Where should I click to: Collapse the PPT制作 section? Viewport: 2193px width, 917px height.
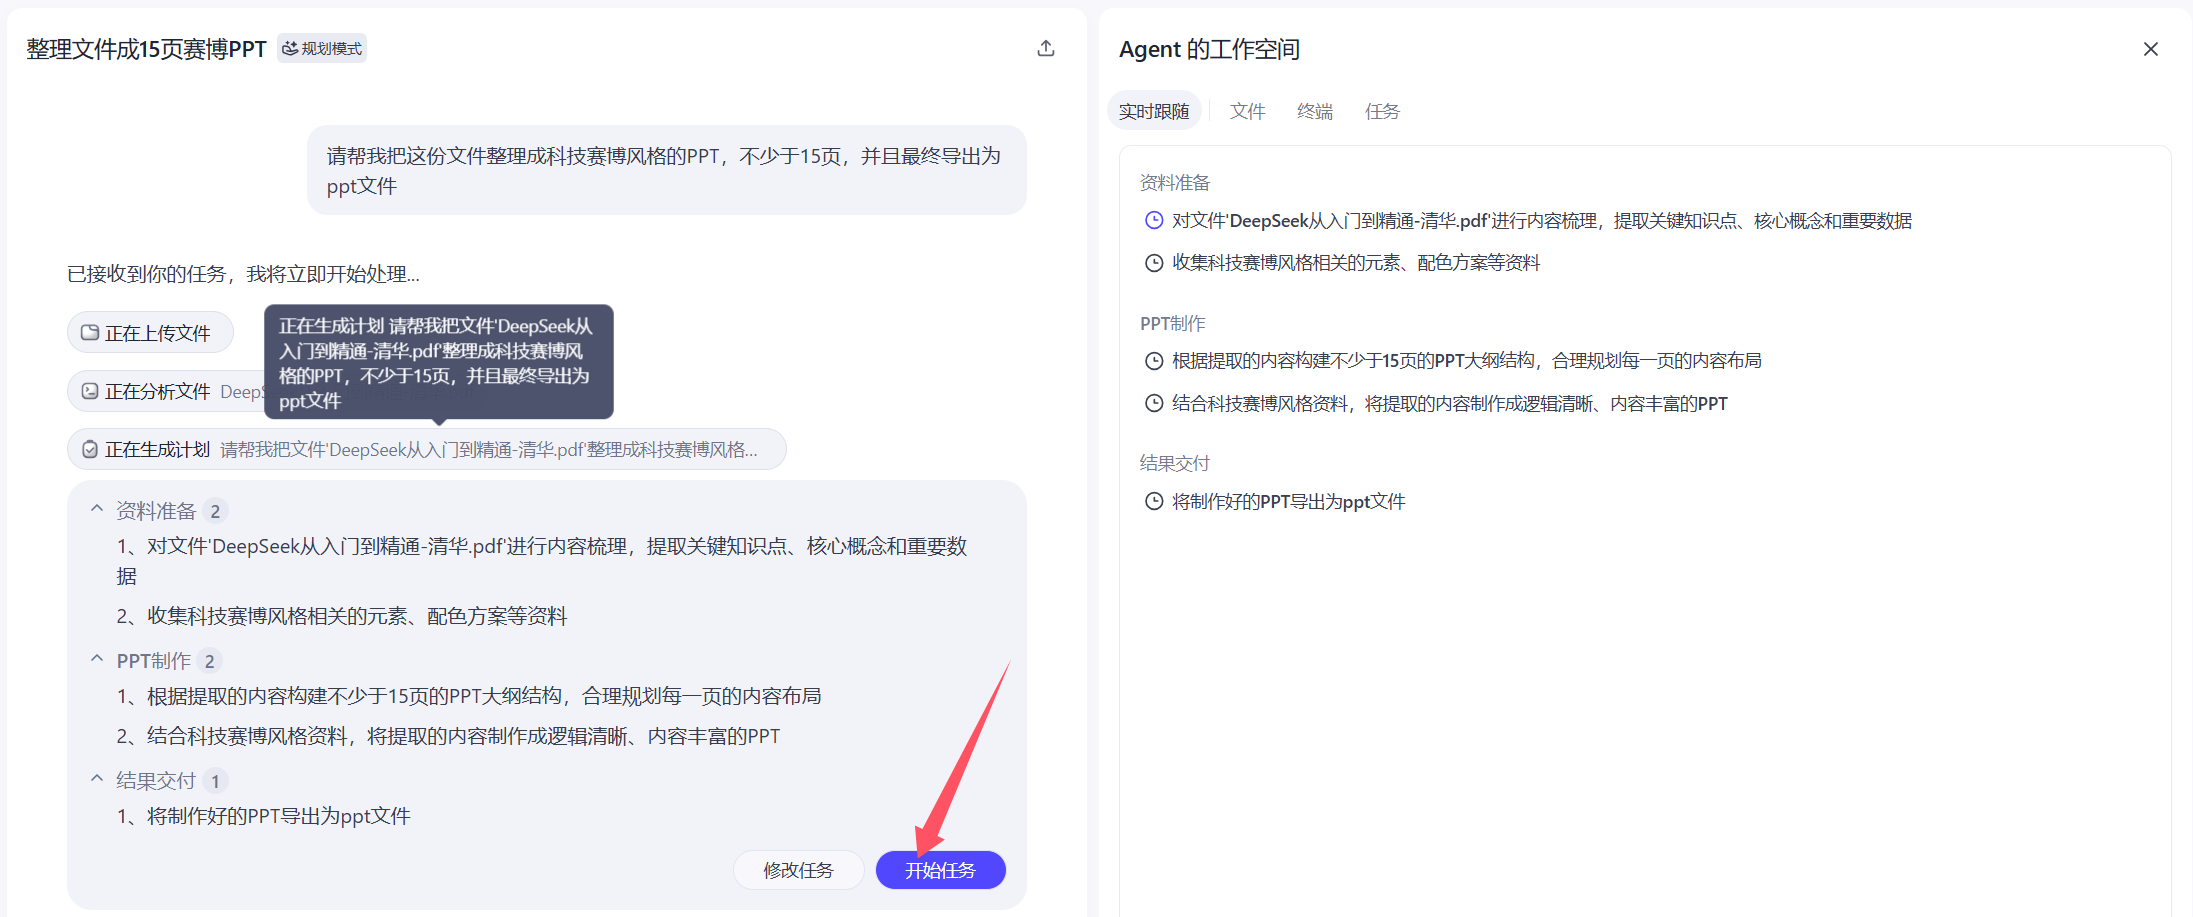97,660
